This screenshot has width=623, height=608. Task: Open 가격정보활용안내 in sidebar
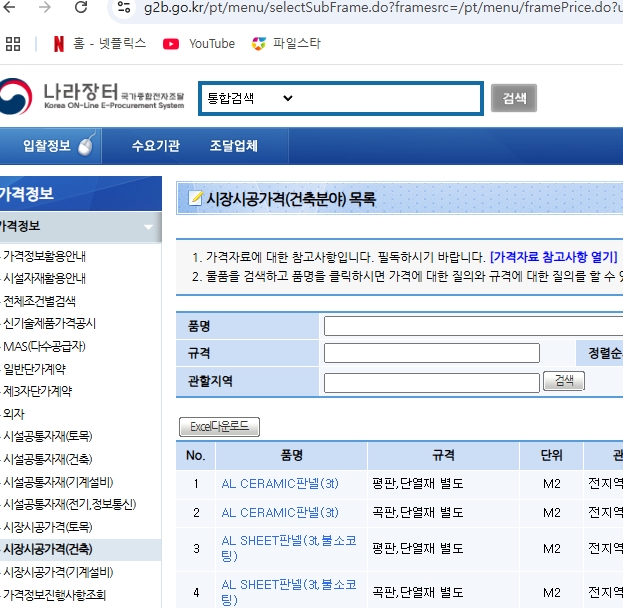[44, 256]
